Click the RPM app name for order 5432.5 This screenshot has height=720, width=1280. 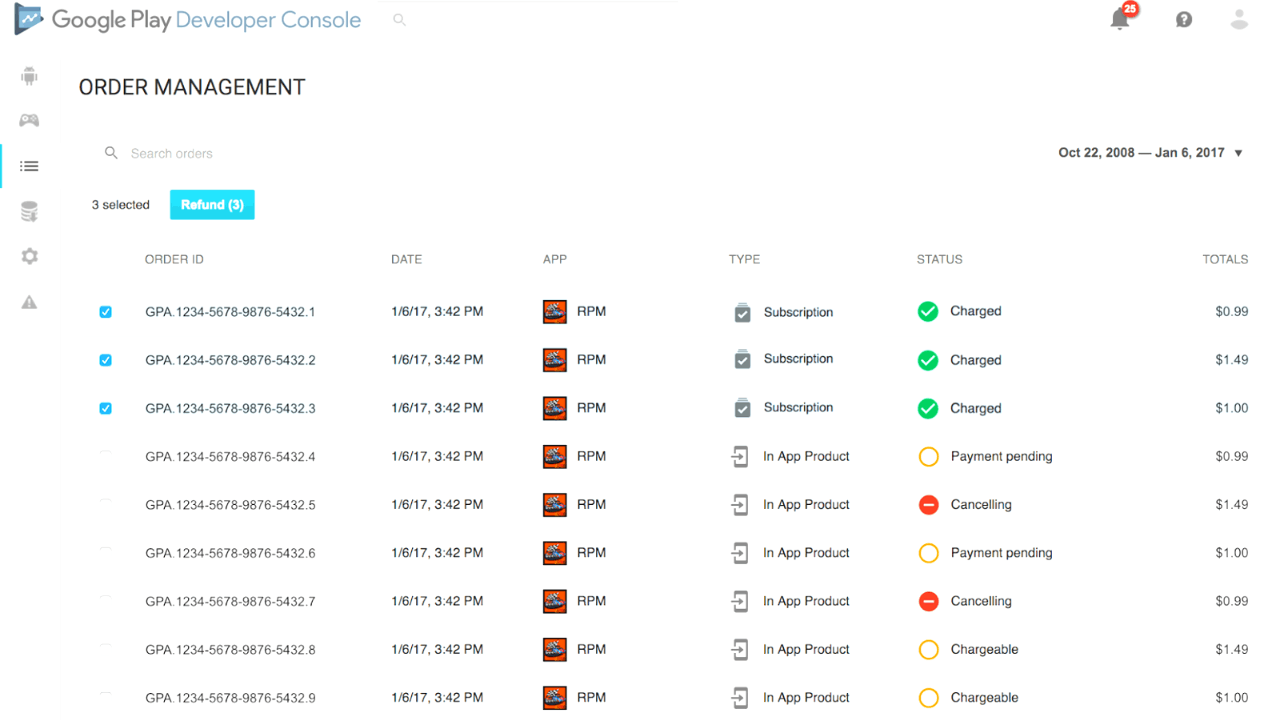(591, 504)
